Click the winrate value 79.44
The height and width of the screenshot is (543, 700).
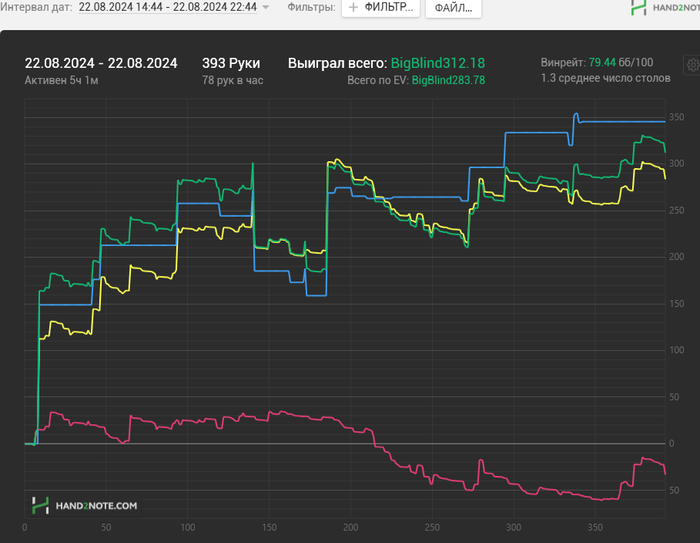[x=602, y=63]
